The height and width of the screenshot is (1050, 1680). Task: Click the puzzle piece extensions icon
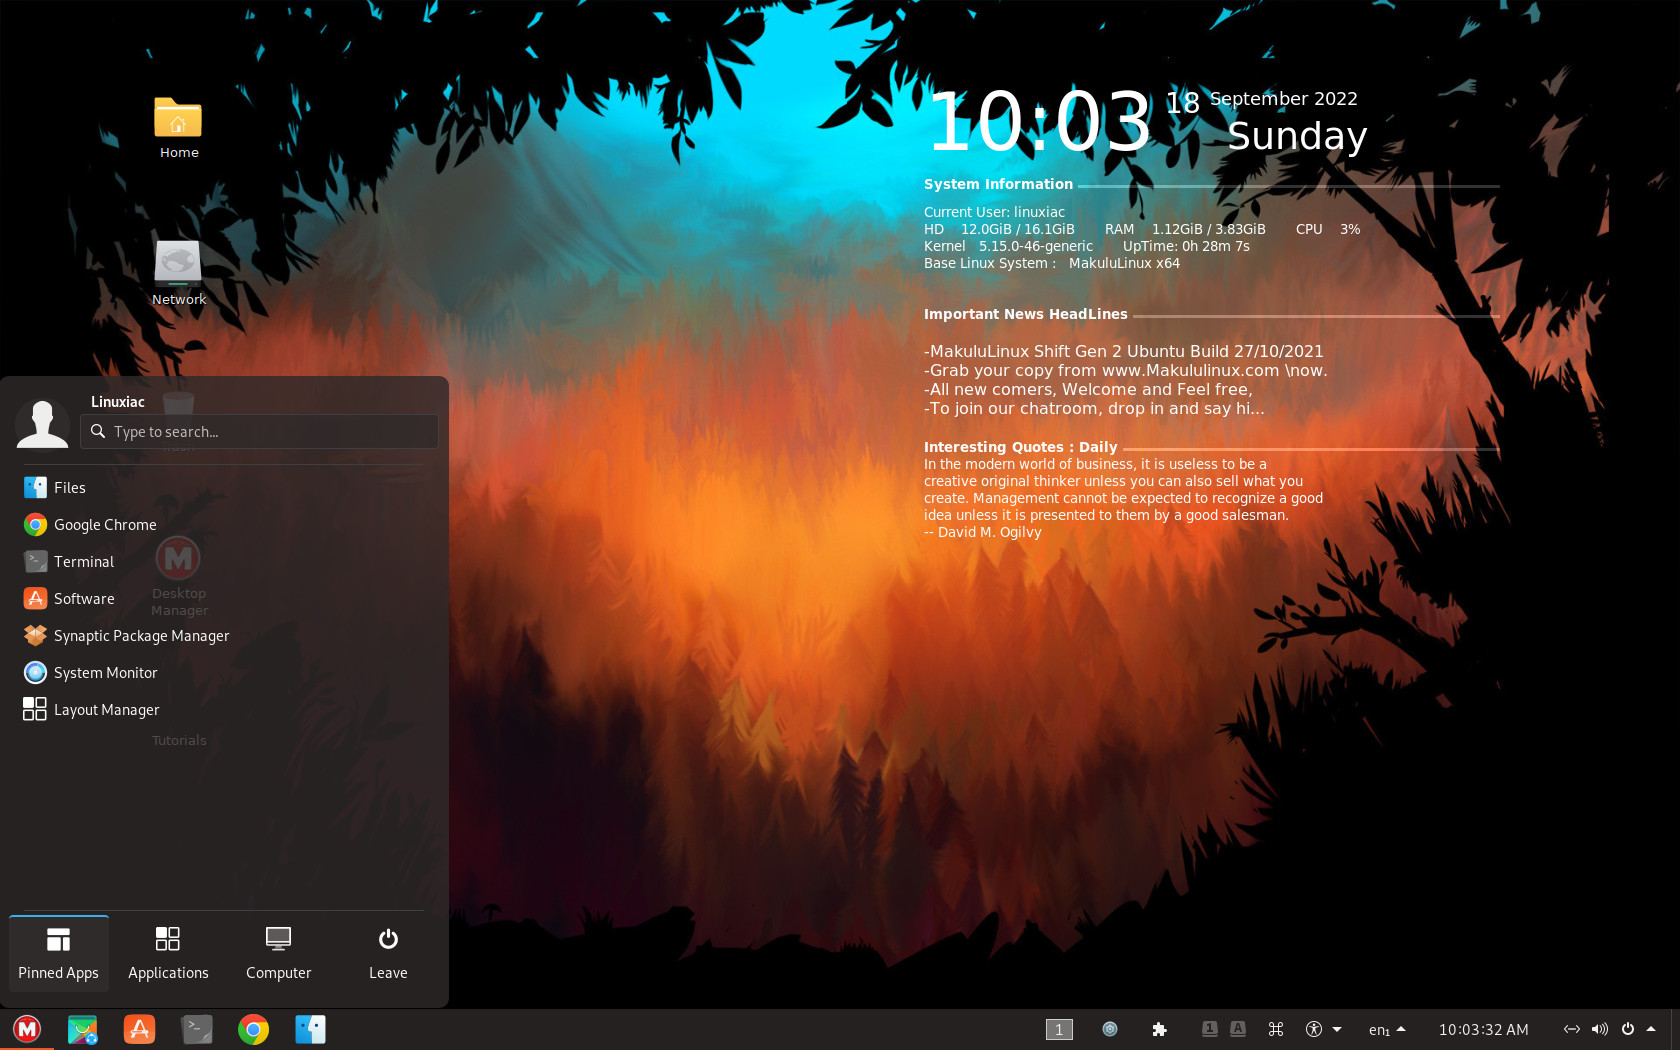tap(1159, 1029)
